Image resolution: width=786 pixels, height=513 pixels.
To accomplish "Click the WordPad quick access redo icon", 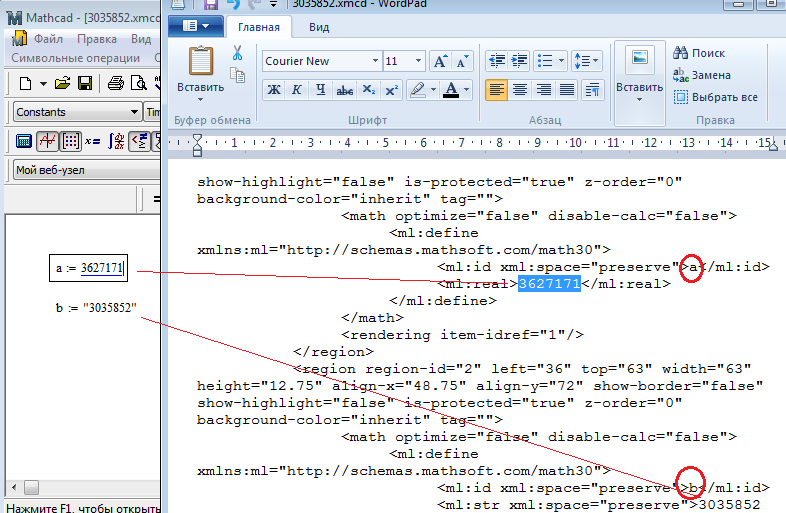I will coord(255,5).
